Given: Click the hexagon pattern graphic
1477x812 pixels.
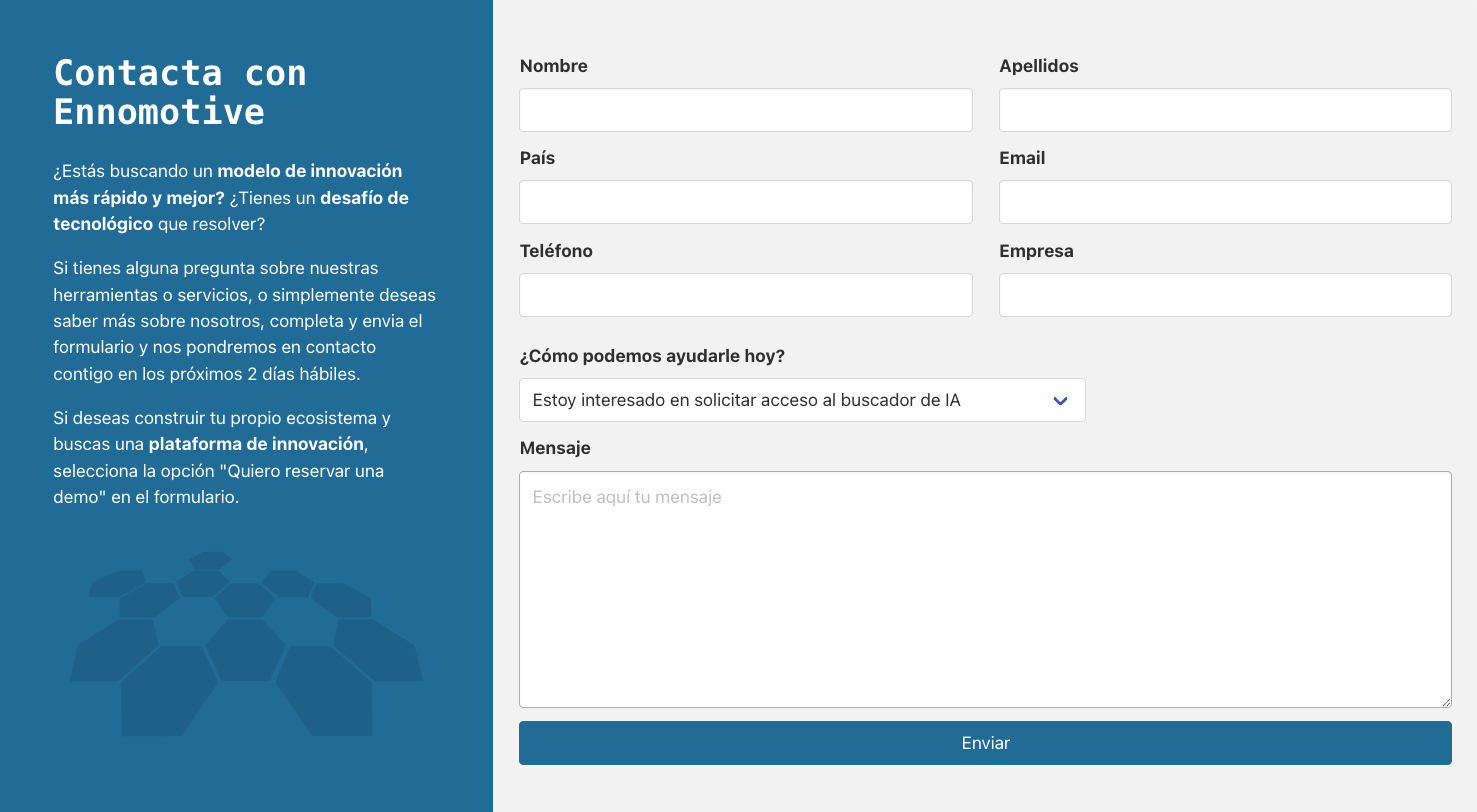Looking at the screenshot, I should click(246, 645).
